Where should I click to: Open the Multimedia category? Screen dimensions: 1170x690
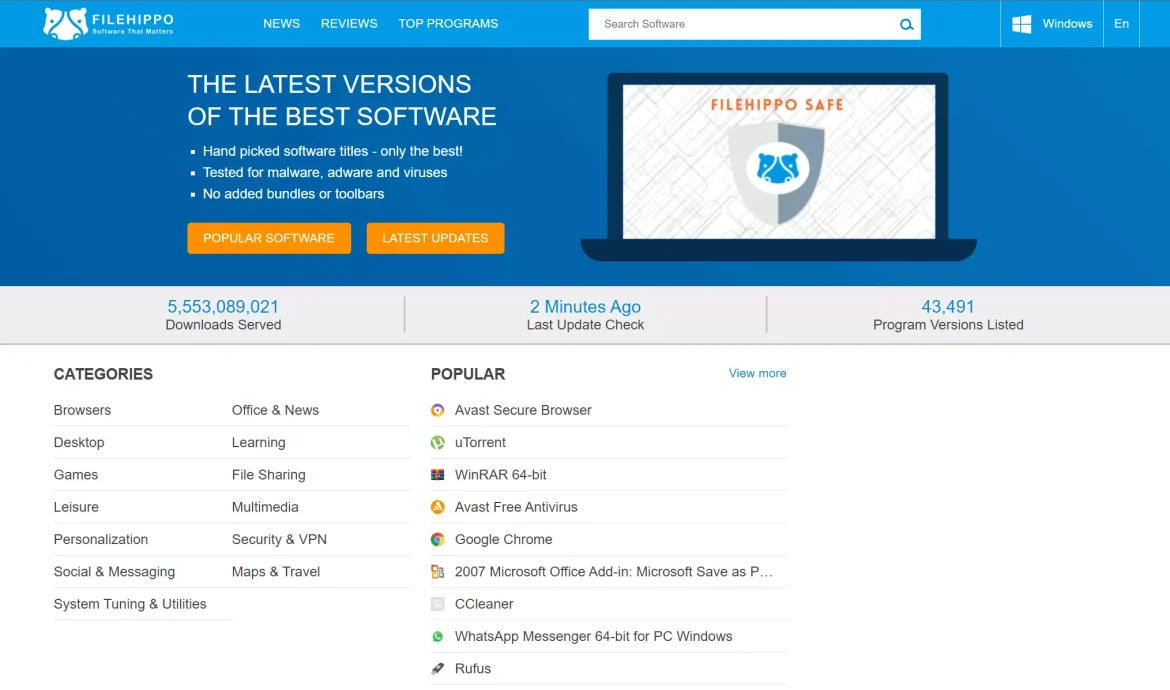(265, 507)
